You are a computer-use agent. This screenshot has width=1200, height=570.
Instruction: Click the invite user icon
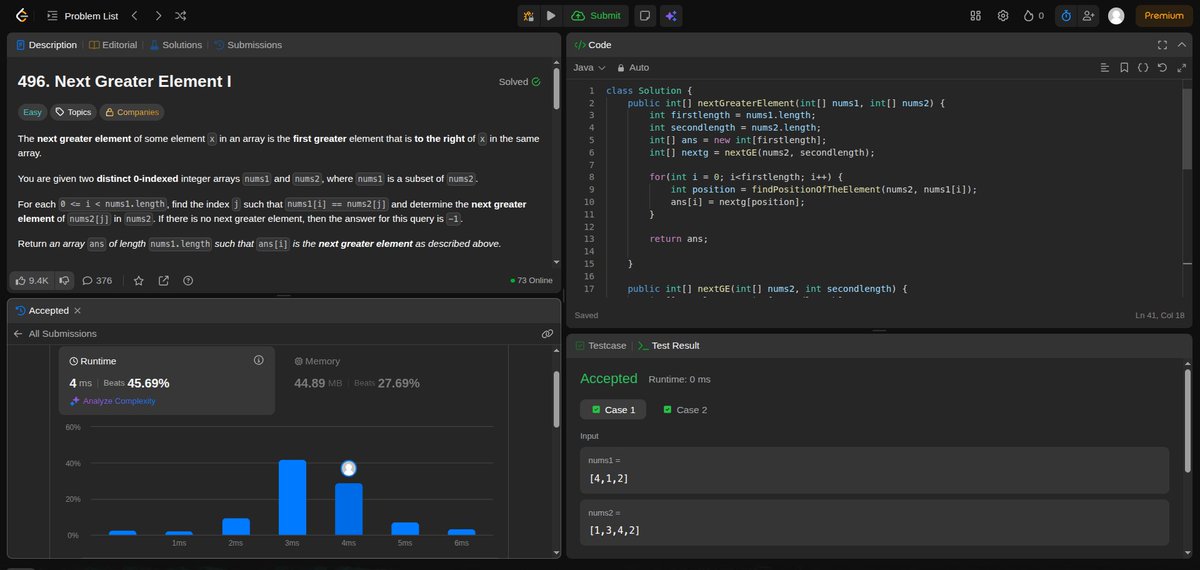coord(1088,15)
